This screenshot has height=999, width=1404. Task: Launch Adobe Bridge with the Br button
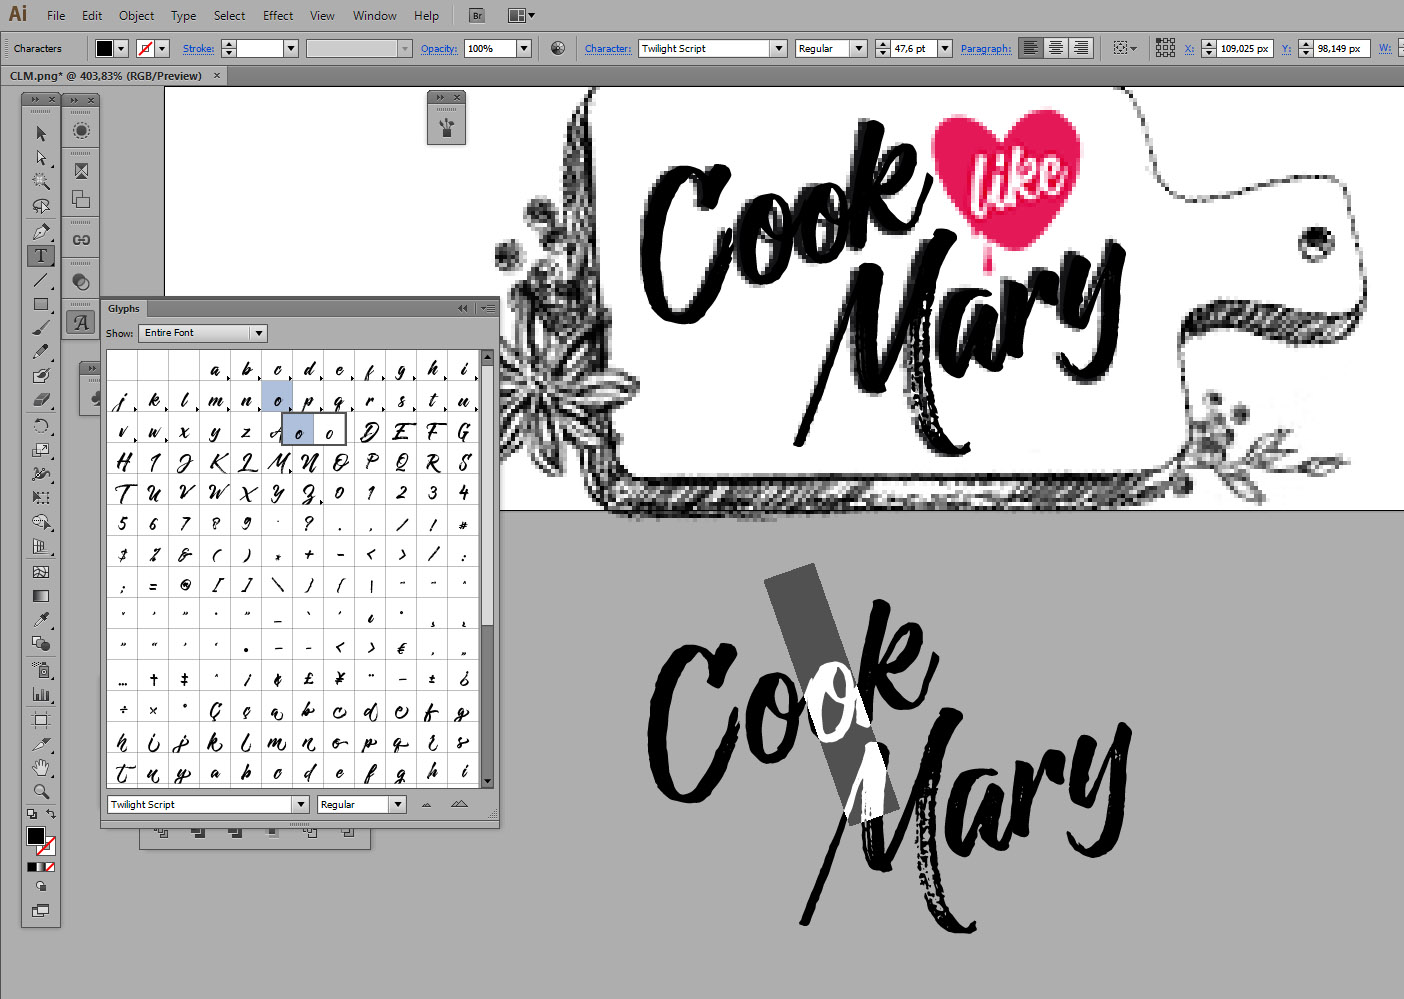[x=477, y=16]
